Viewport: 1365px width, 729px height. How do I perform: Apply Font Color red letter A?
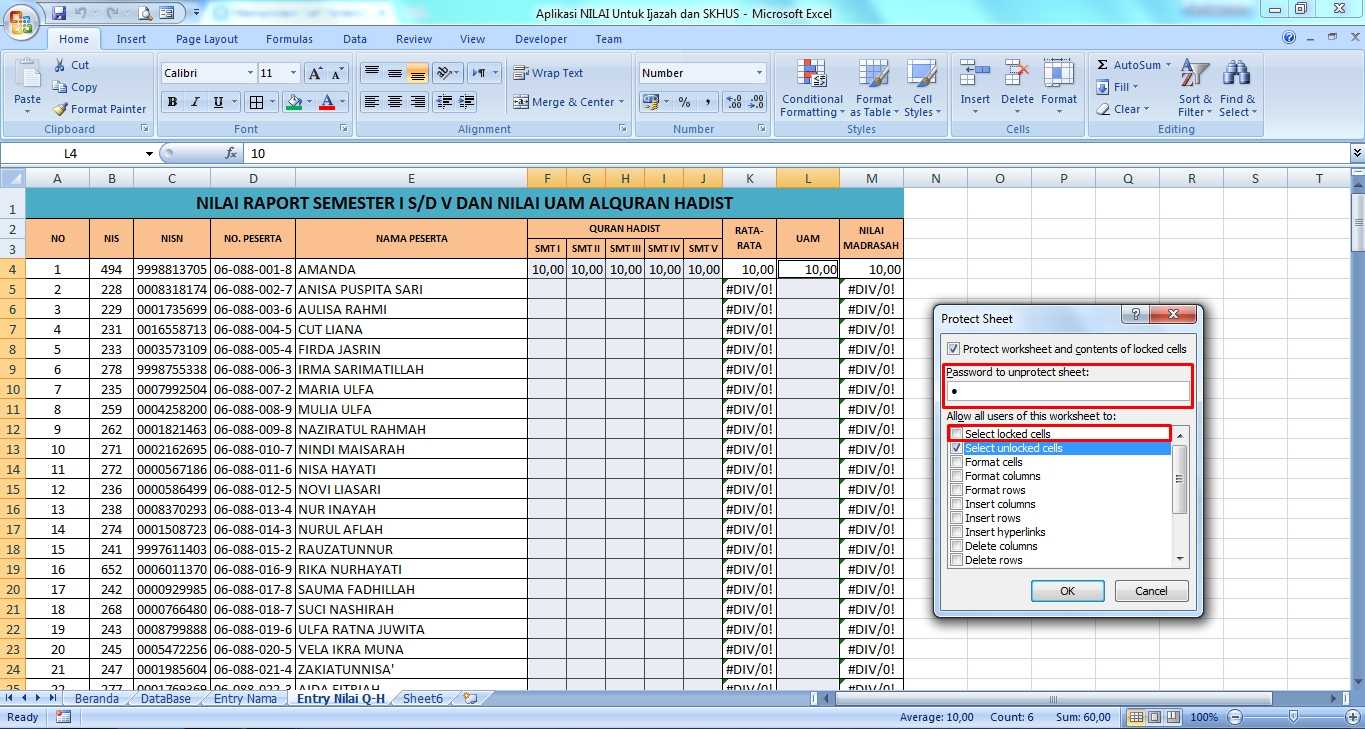pyautogui.click(x=327, y=102)
